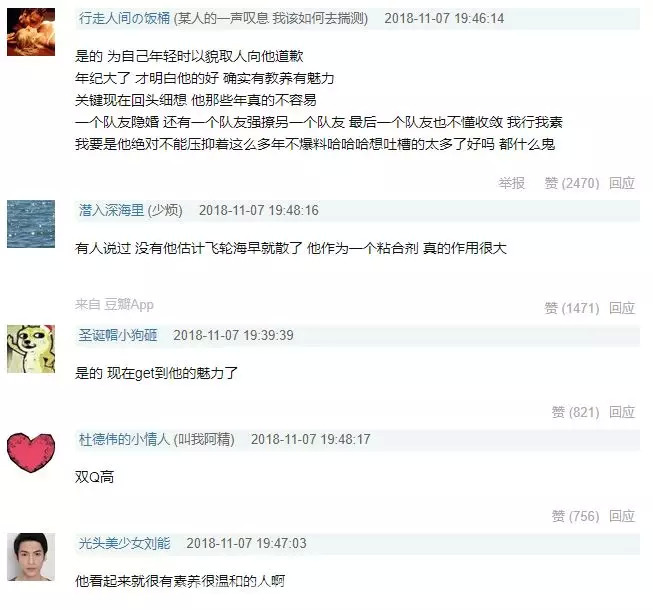Screen dimensions: 653x610
Task: Like the comment with 赞 (821)
Action: pos(576,412)
